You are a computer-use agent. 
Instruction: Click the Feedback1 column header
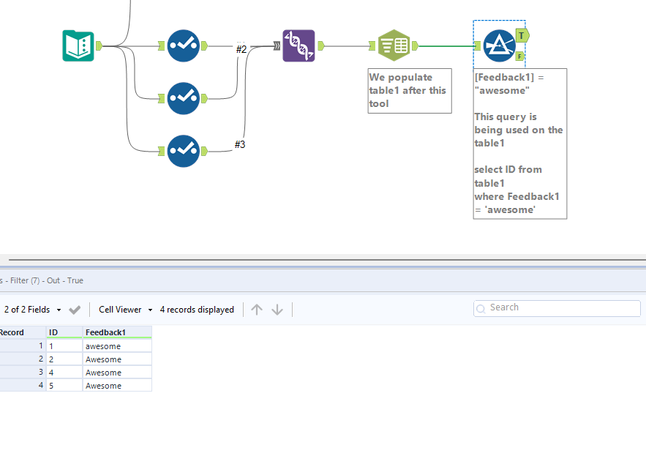pyautogui.click(x=117, y=332)
